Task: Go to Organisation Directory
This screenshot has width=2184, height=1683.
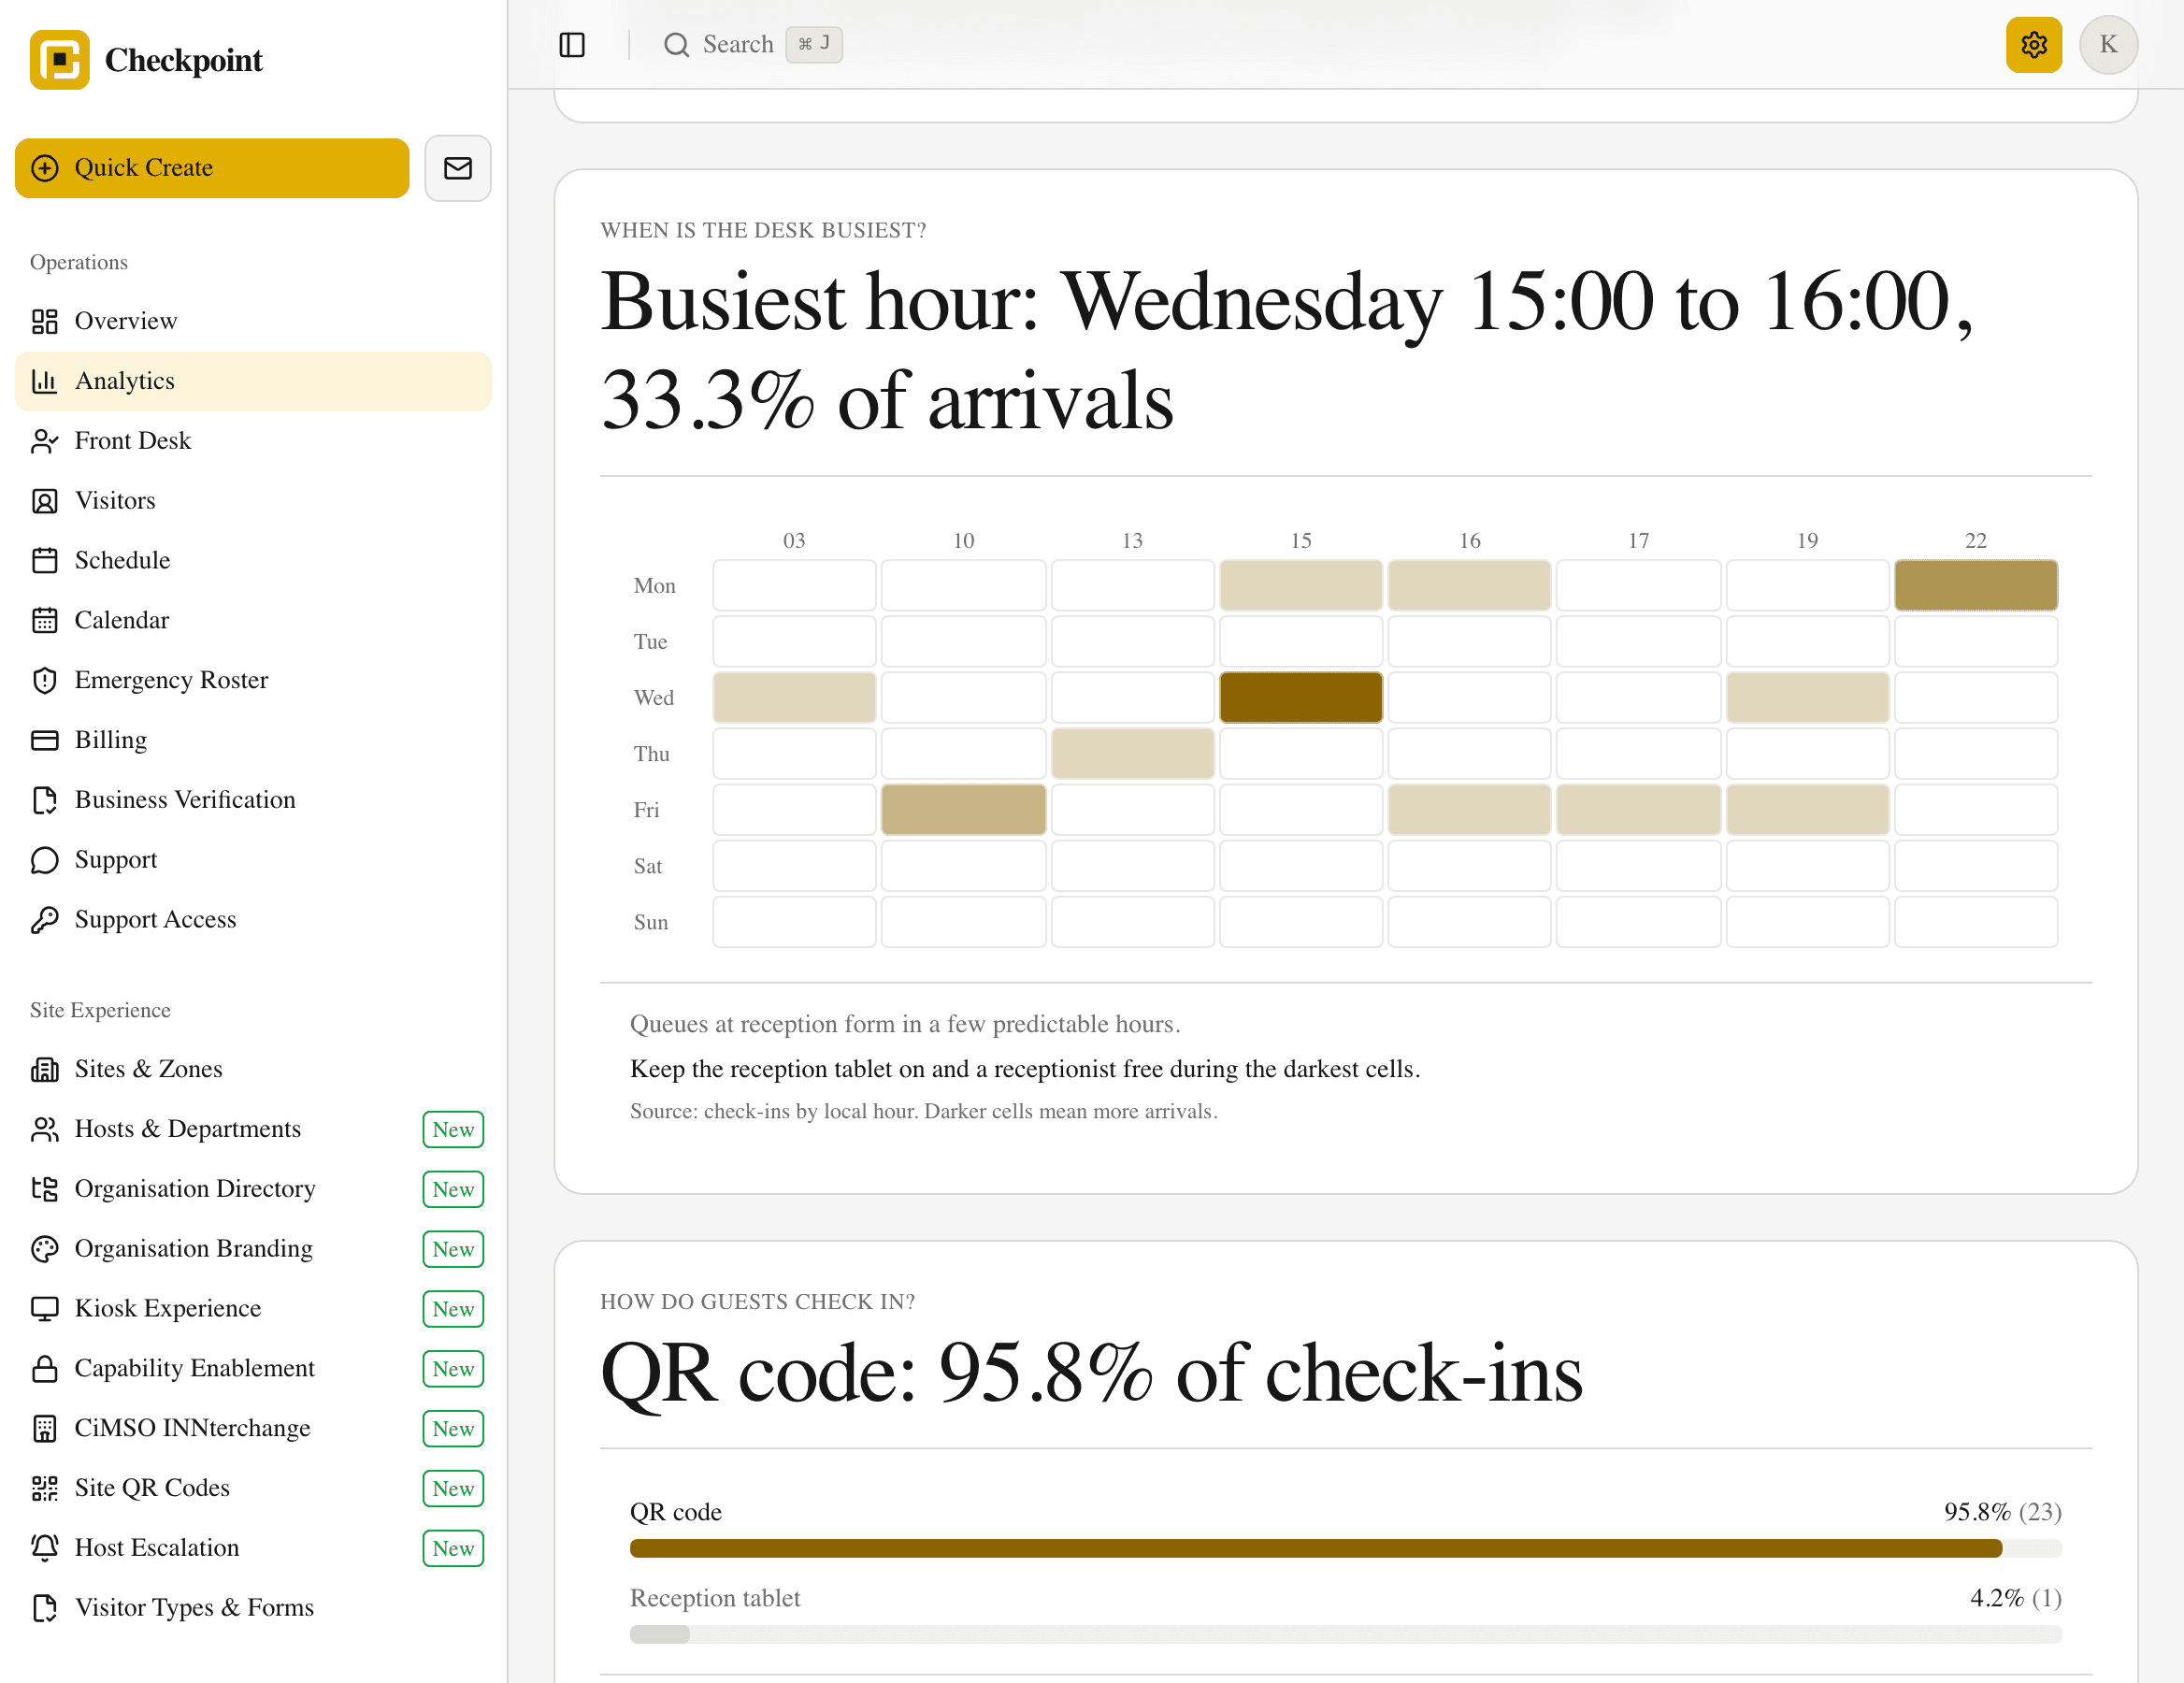Action: [253, 1189]
